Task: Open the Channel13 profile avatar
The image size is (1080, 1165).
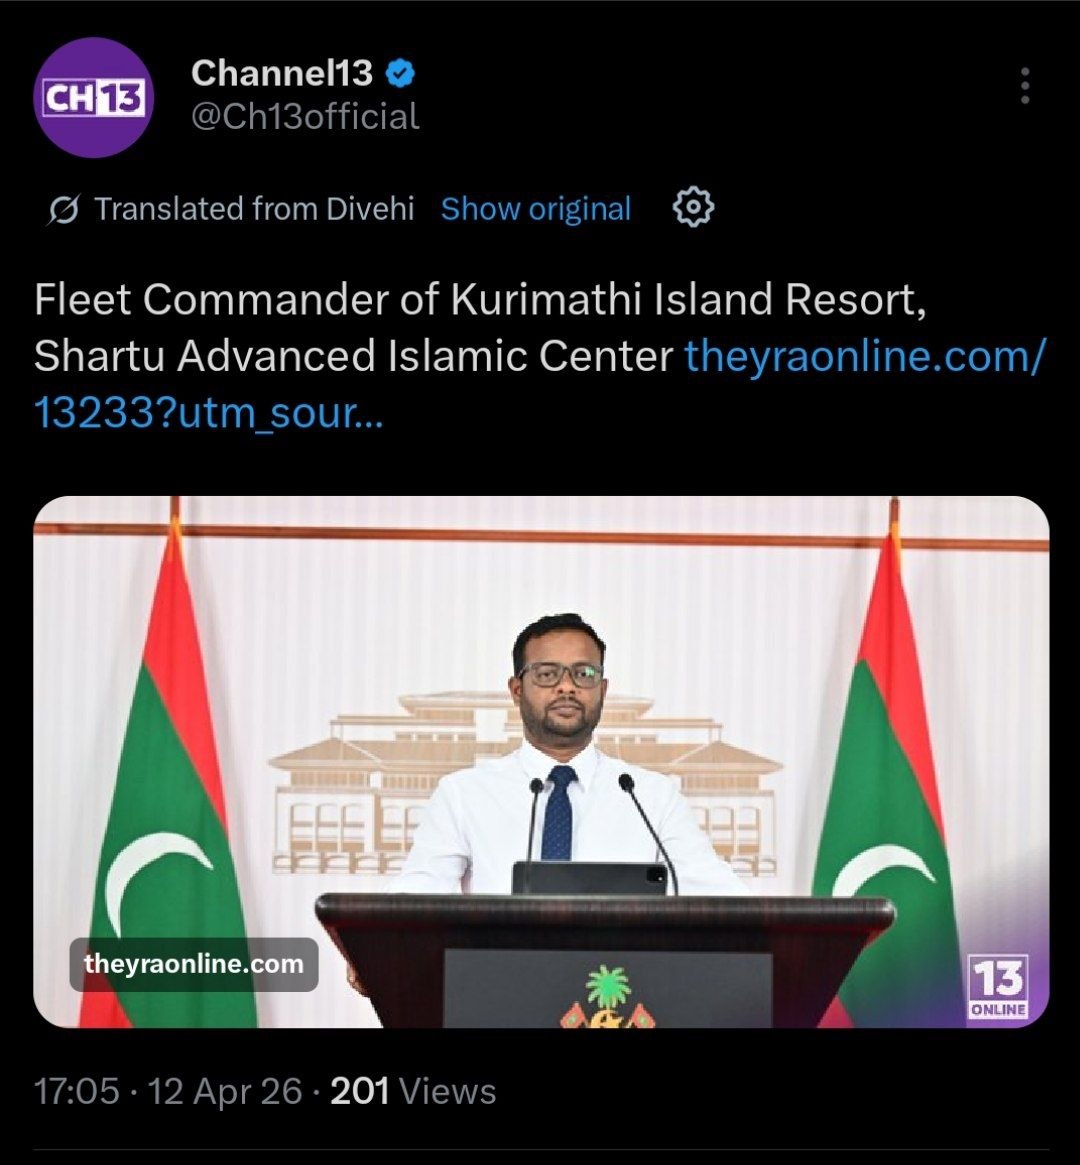Action: point(93,98)
